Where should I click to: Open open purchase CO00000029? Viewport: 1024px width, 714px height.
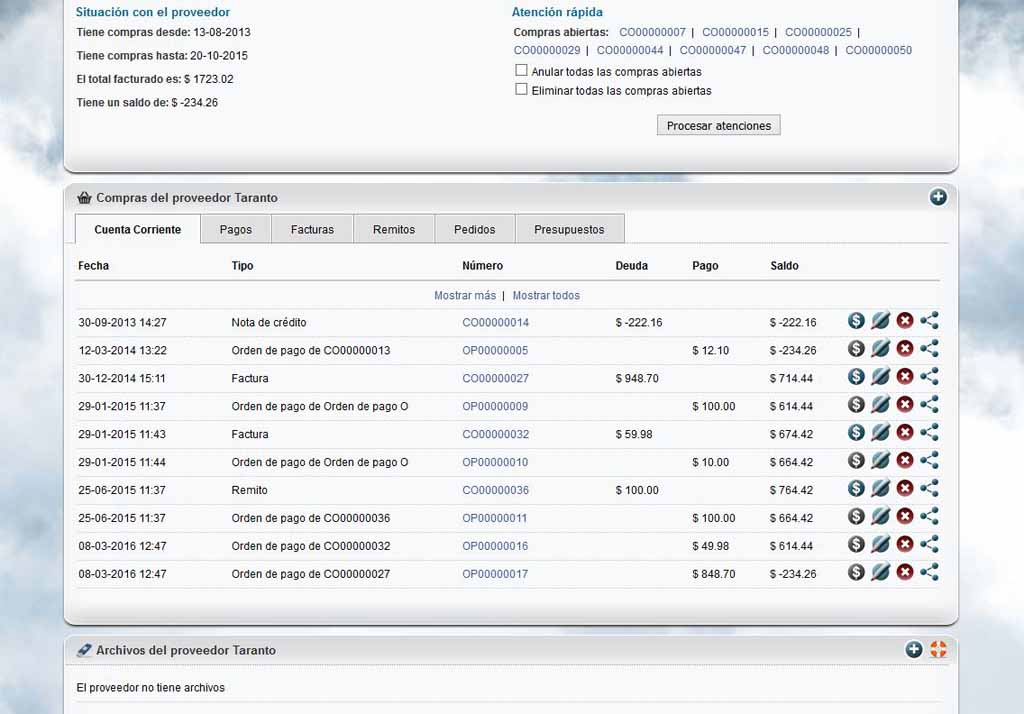[547, 50]
